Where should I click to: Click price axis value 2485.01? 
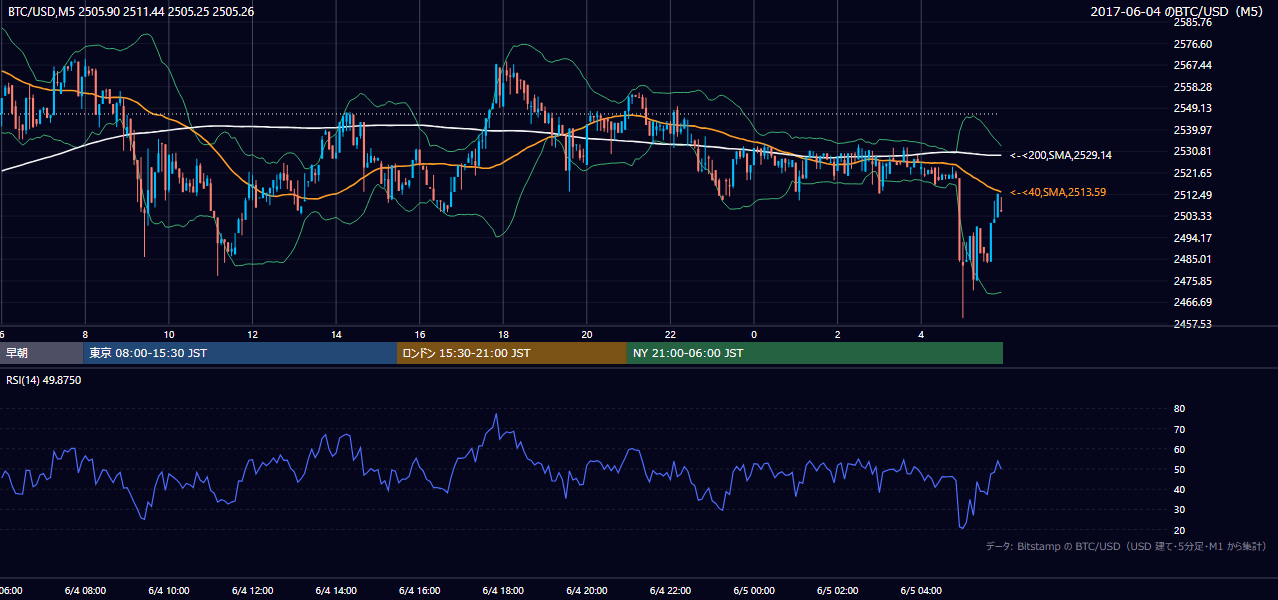coord(1193,259)
